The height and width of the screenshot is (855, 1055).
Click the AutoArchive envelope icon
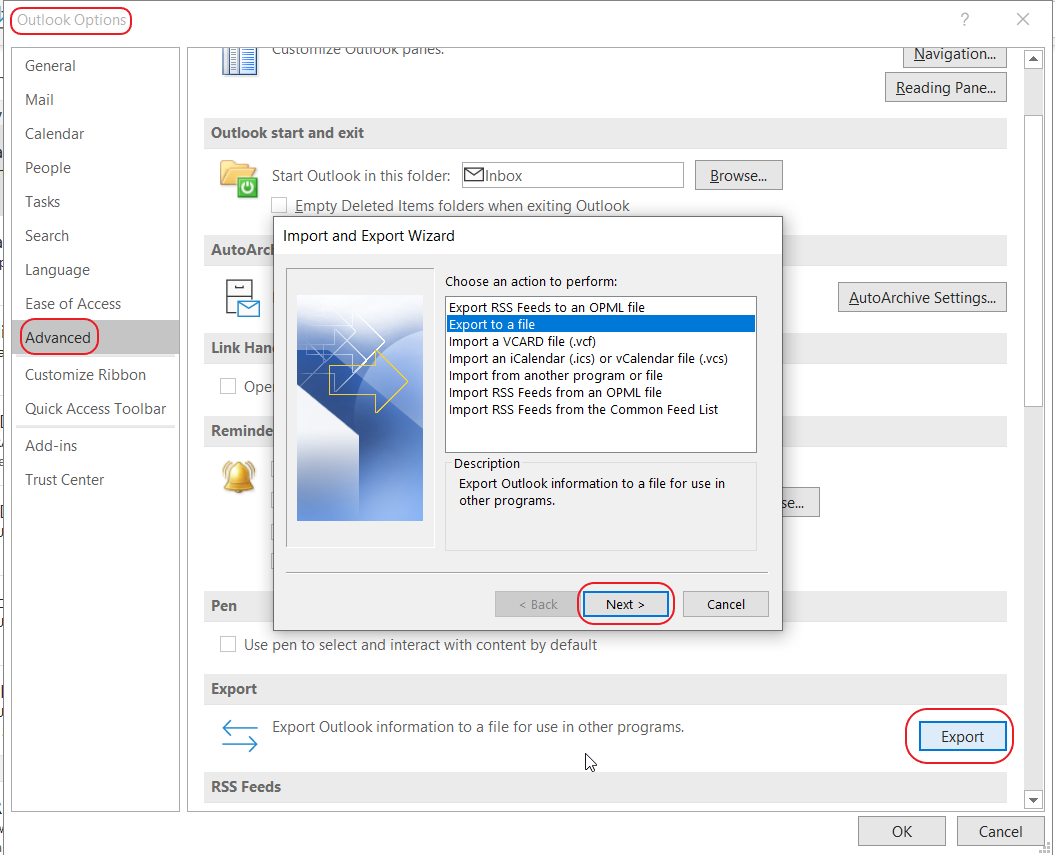tap(240, 297)
